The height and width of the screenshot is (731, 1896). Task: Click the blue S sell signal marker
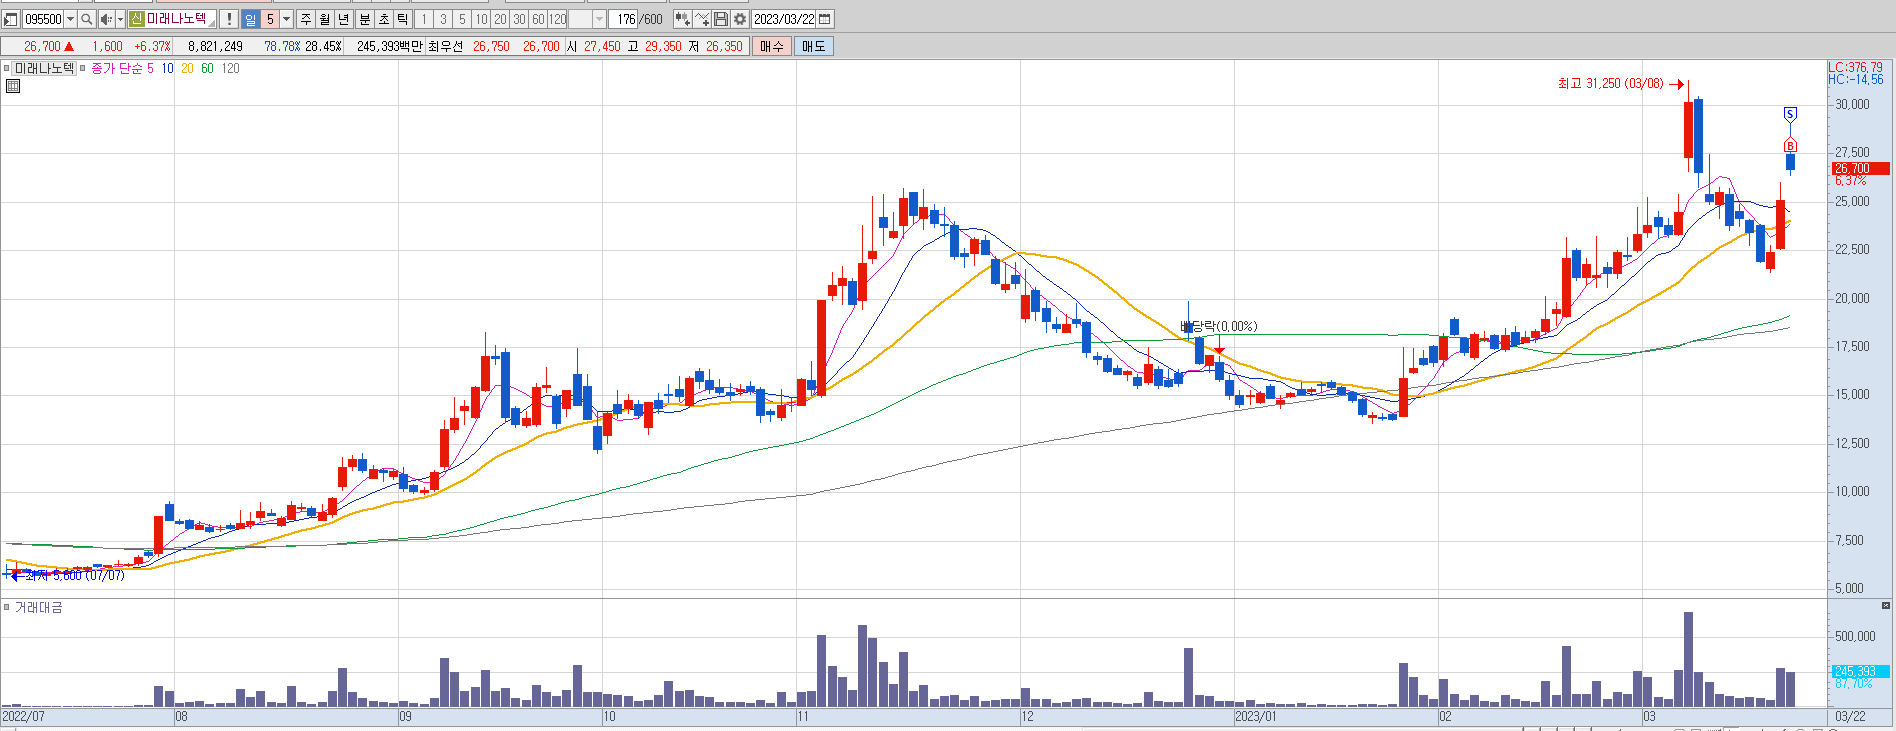[1790, 114]
